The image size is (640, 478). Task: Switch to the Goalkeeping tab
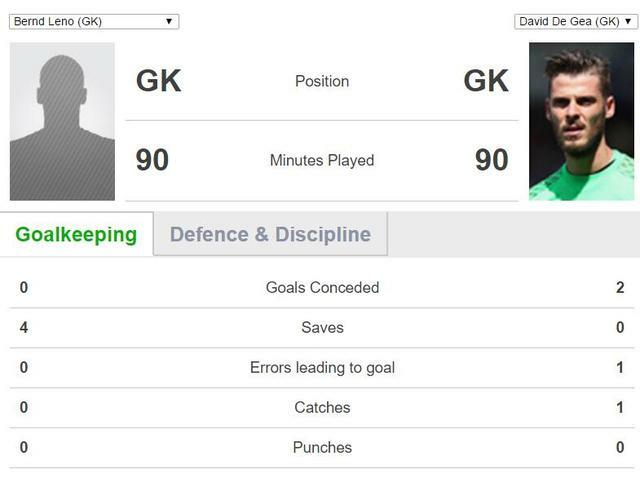tap(76, 234)
